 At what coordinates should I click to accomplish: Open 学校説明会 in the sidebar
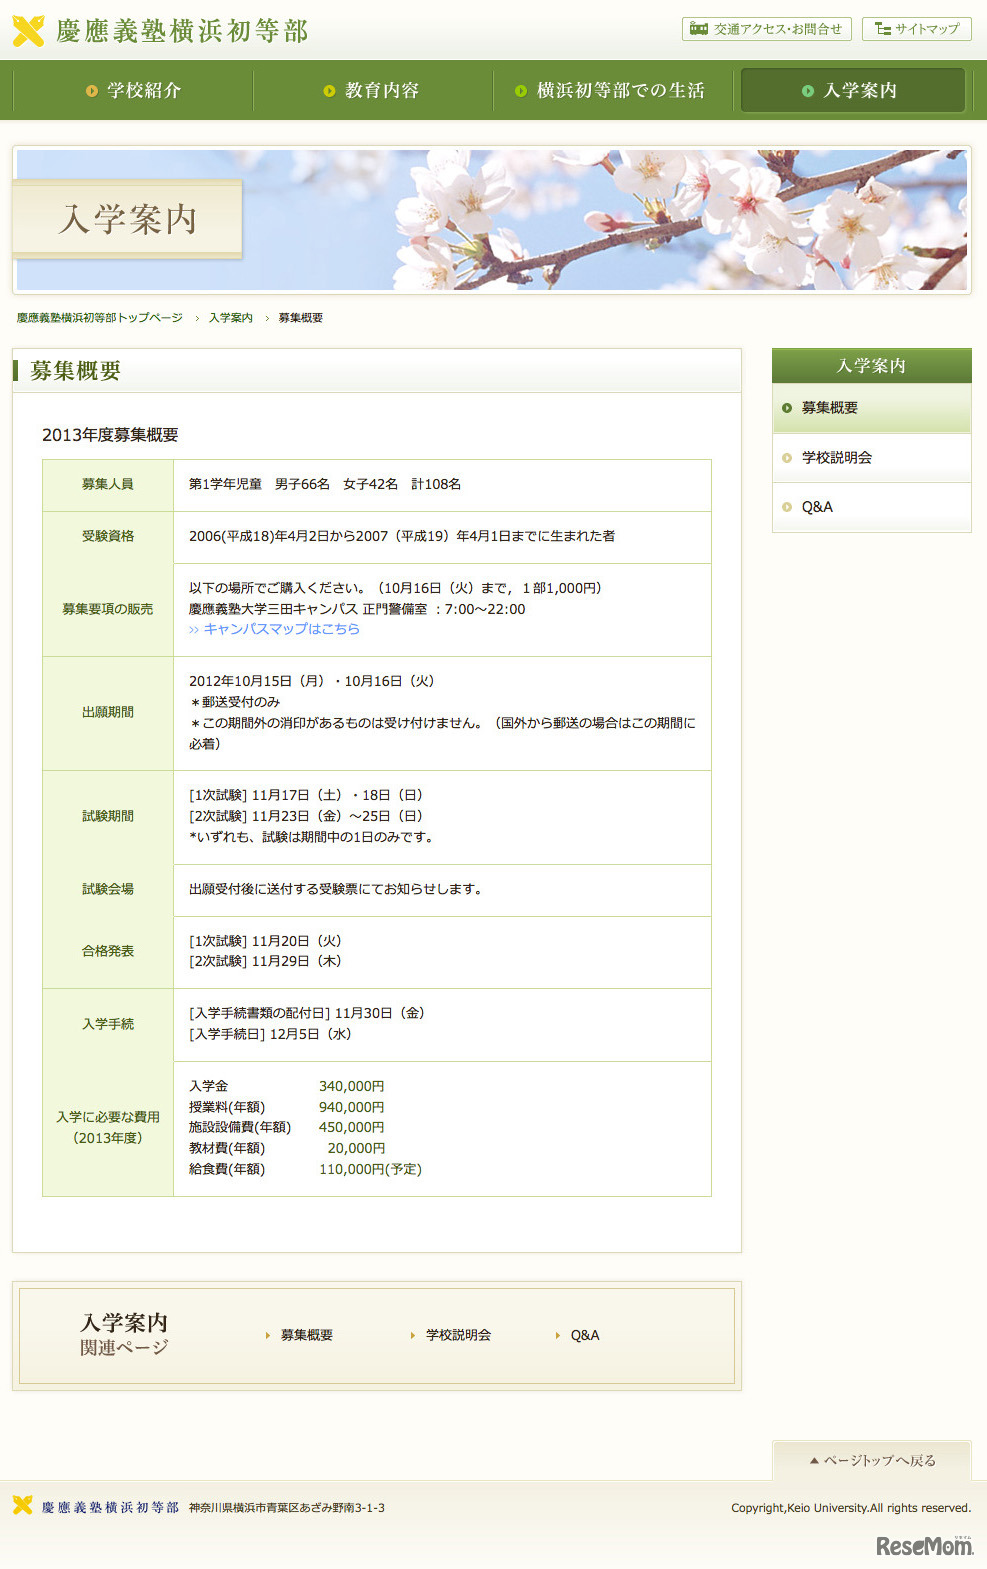coord(837,457)
